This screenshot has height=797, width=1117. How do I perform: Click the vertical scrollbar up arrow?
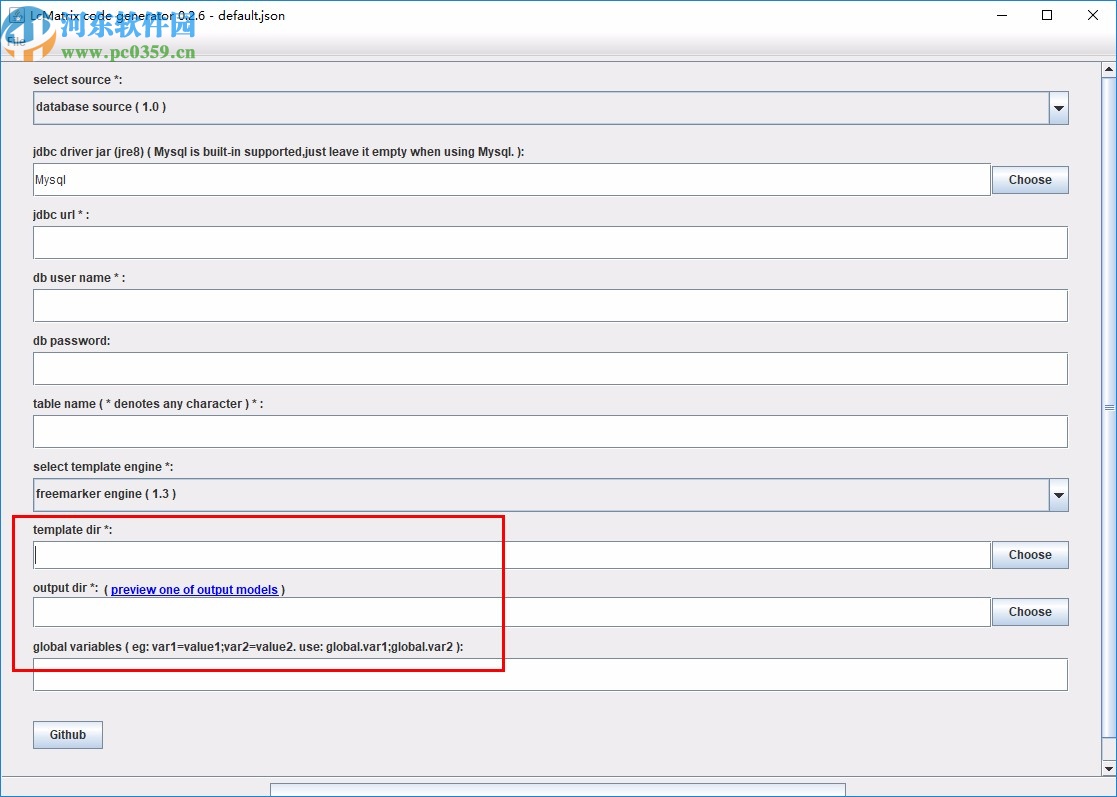(1108, 70)
